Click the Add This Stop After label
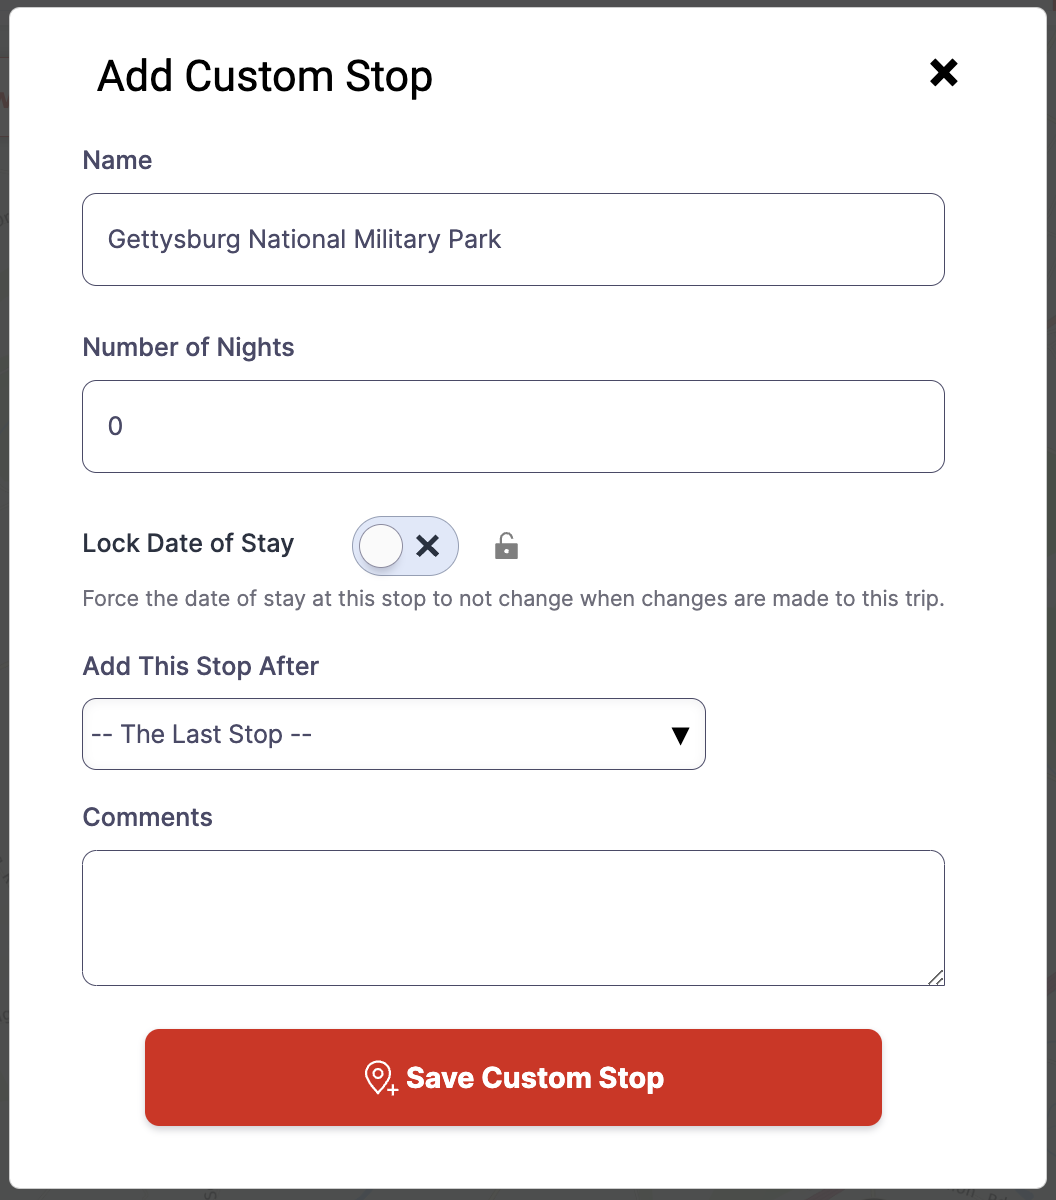 tap(201, 666)
